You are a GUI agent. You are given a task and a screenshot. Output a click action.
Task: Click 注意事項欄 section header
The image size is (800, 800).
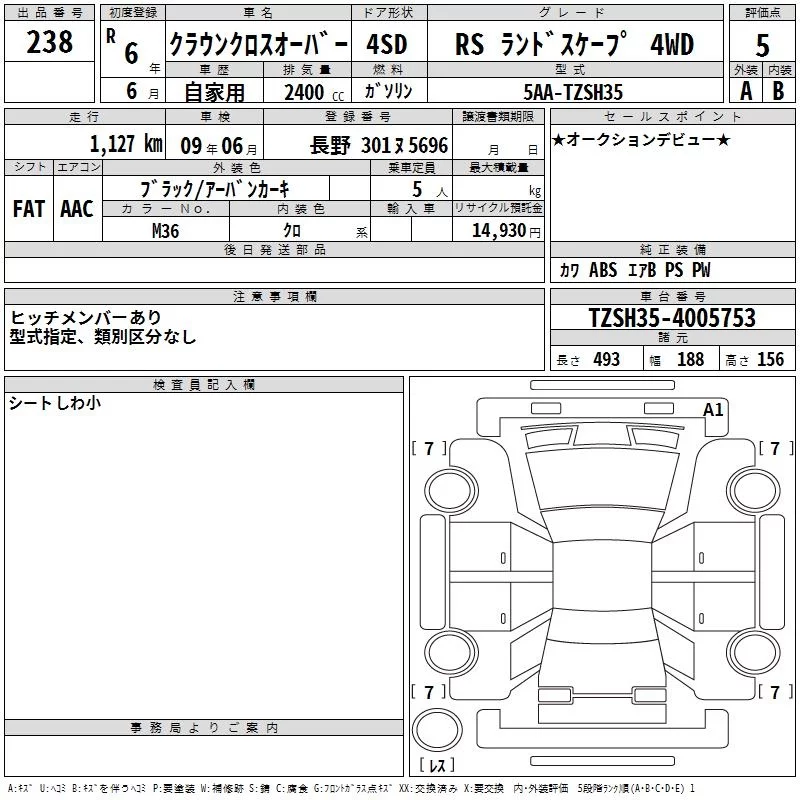click(x=274, y=296)
